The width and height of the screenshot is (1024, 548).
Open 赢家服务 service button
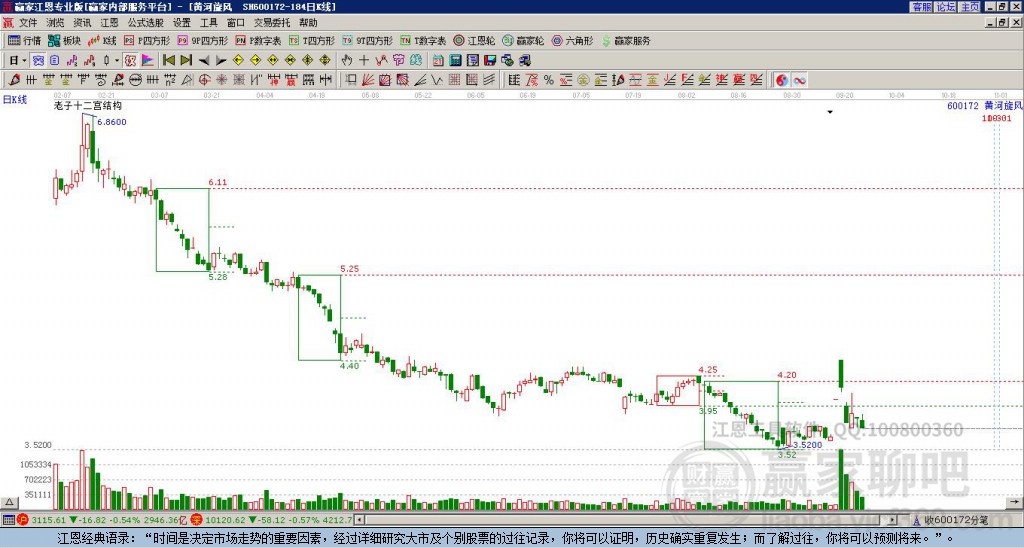626,40
